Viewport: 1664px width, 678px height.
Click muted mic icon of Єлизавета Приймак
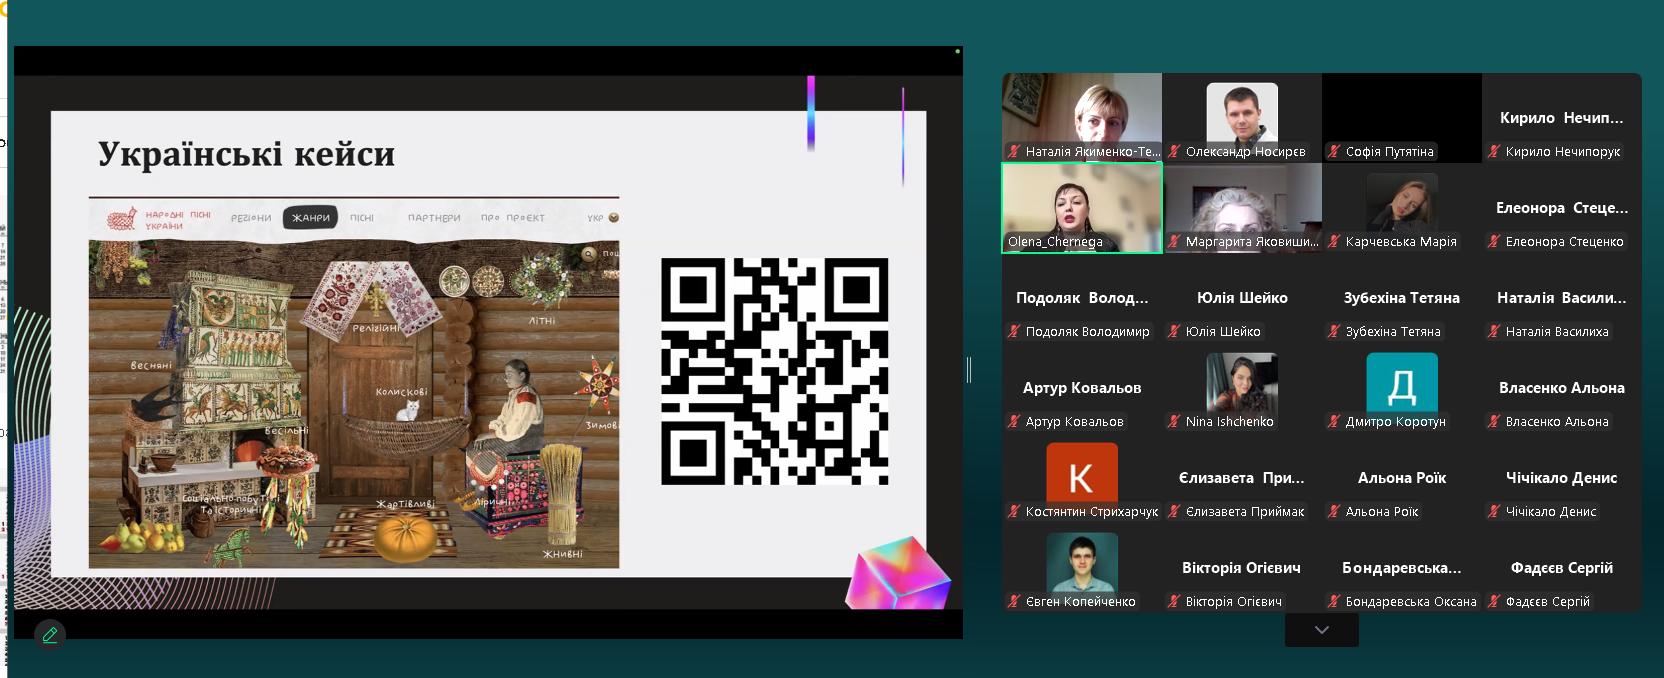point(1174,512)
